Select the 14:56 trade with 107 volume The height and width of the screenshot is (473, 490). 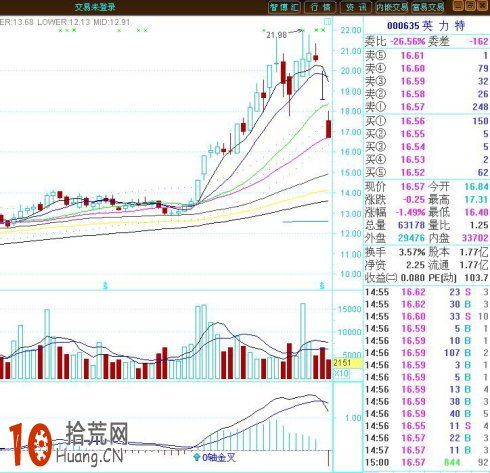[427, 353]
